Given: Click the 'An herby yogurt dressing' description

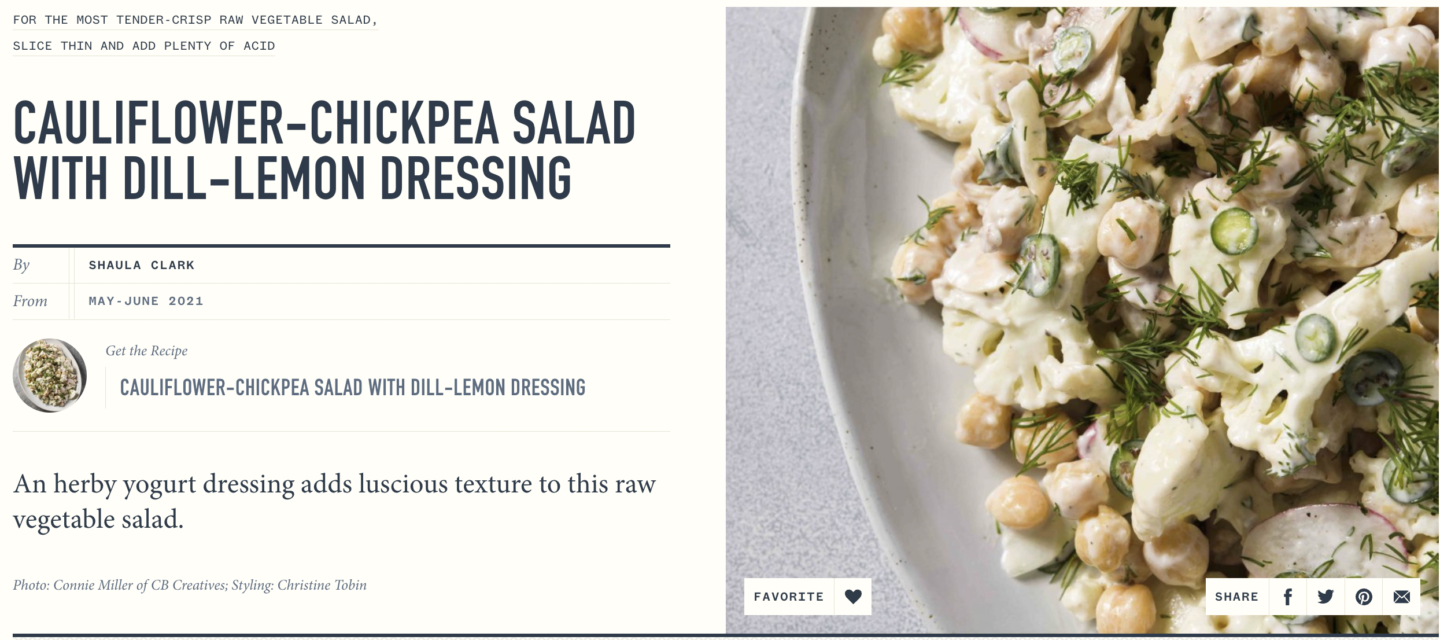Looking at the screenshot, I should pos(334,502).
